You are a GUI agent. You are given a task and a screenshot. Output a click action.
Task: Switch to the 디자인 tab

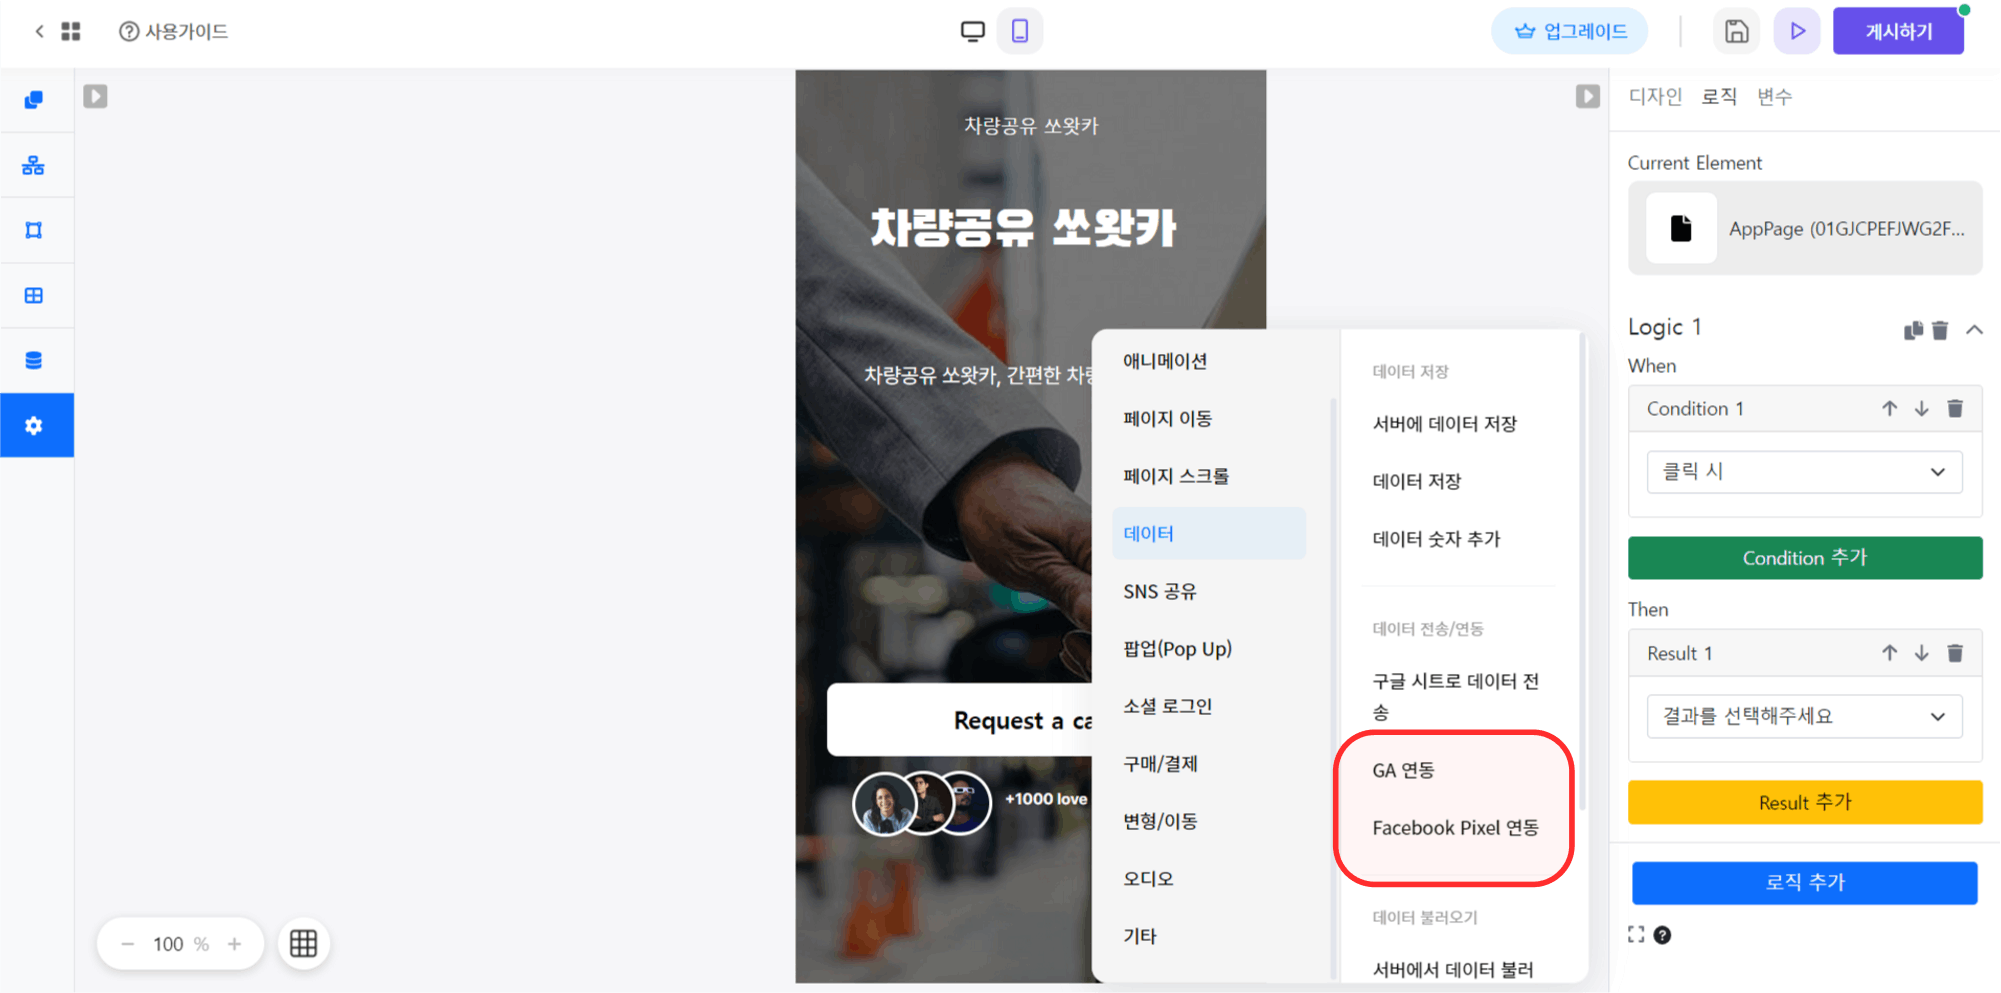(1655, 96)
